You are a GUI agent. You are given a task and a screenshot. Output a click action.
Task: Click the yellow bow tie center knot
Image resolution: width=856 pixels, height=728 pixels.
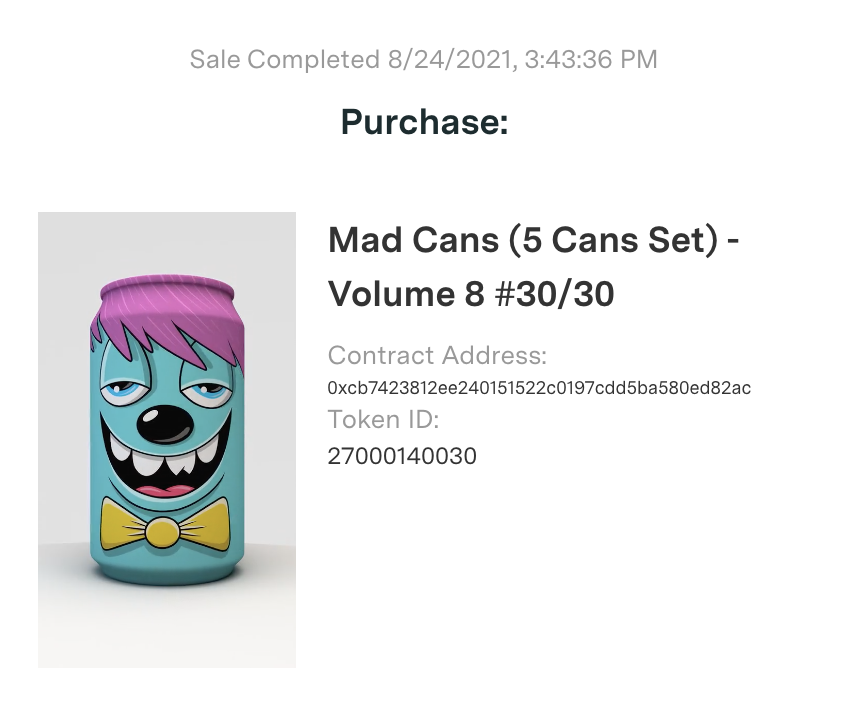coord(162,532)
